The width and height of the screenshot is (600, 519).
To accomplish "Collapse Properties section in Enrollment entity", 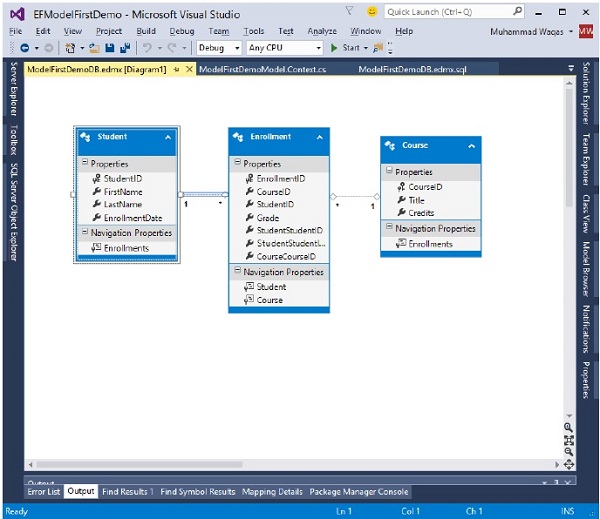I will coord(238,162).
